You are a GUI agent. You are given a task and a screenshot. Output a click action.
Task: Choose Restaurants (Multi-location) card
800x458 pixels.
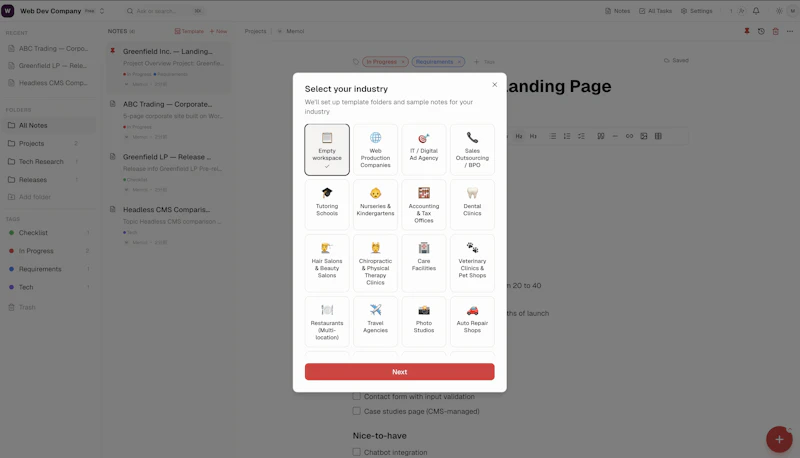[327, 321]
